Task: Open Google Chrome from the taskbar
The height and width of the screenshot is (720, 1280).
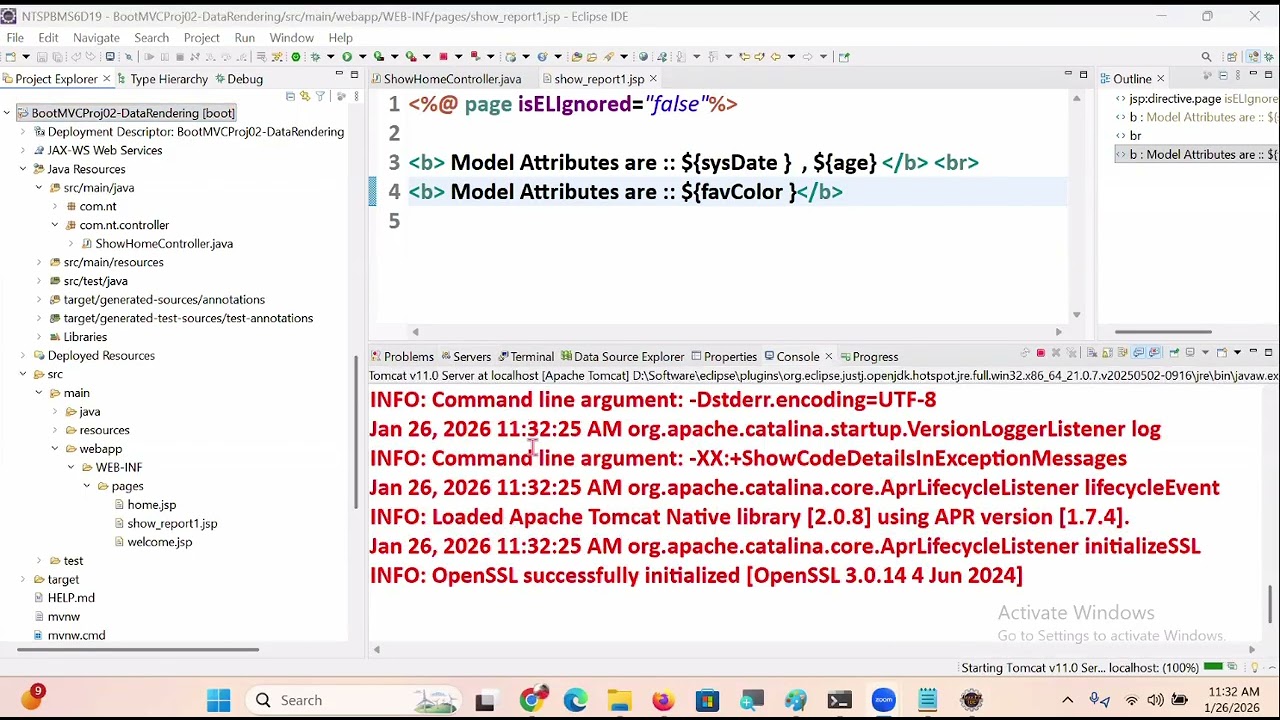Action: 531,700
